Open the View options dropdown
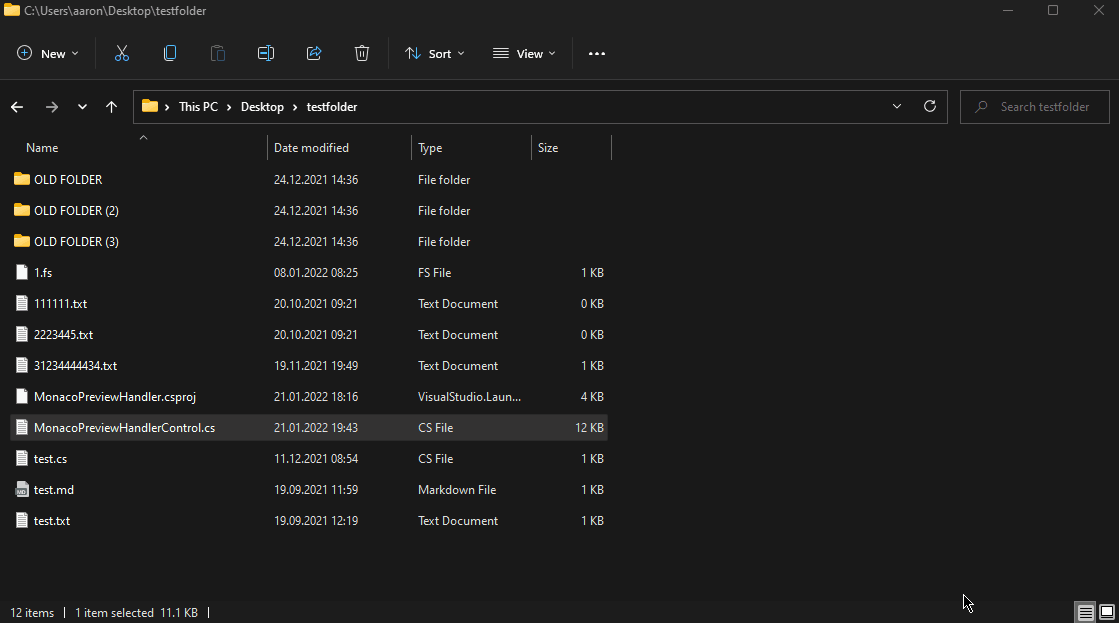This screenshot has width=1119, height=623. 524,53
